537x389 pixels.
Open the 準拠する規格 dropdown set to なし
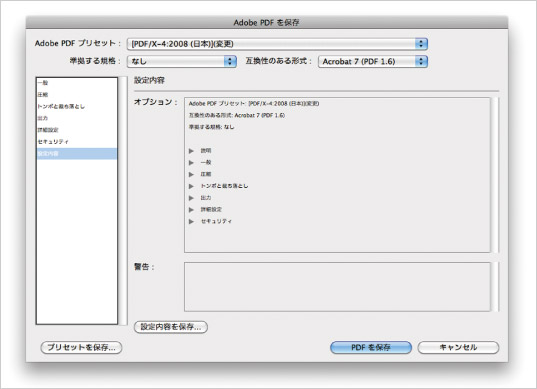coord(182,61)
